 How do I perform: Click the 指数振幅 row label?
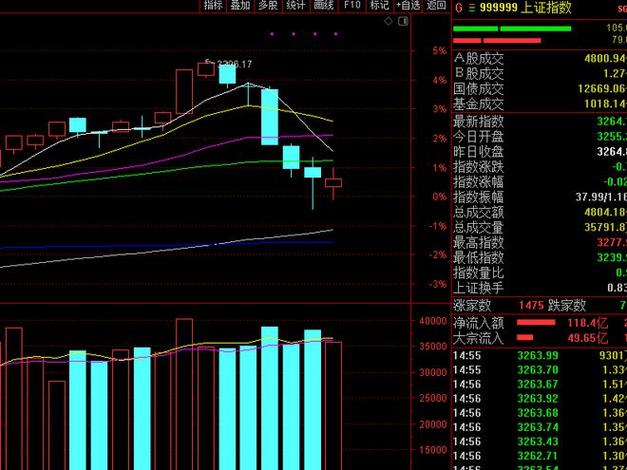coord(478,197)
